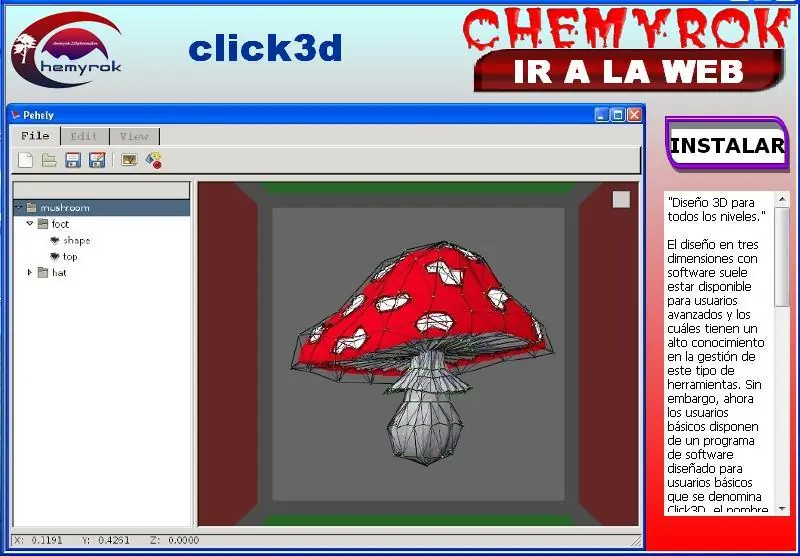Collapse the mushroom root node

[x=19, y=207]
